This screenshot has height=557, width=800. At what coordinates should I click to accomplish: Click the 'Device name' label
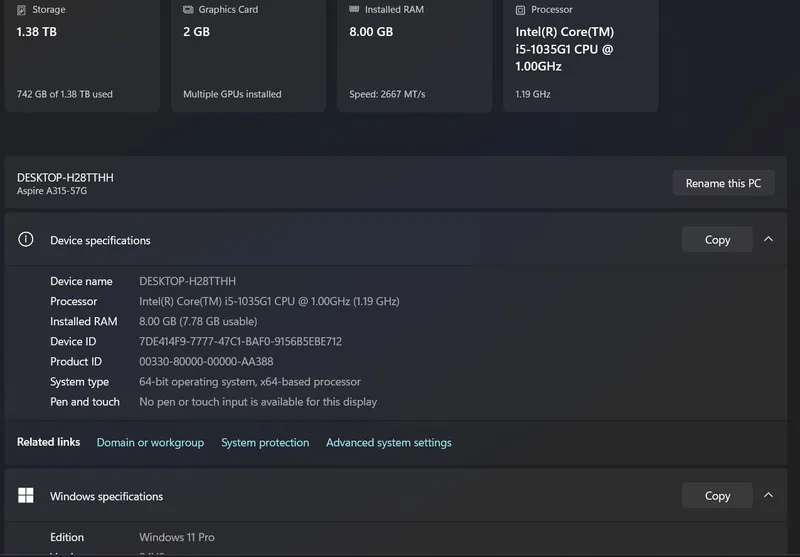[x=81, y=282]
